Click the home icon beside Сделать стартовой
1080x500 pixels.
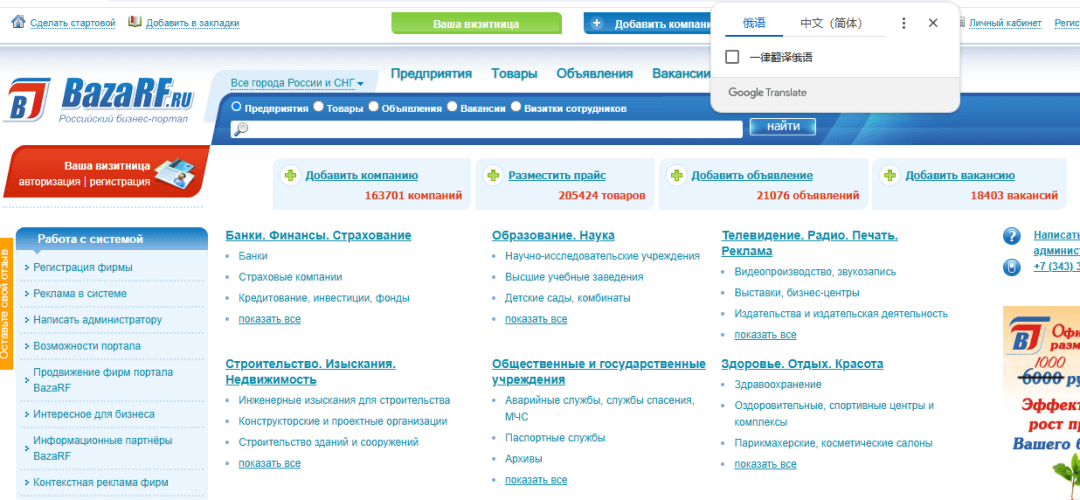(18, 22)
